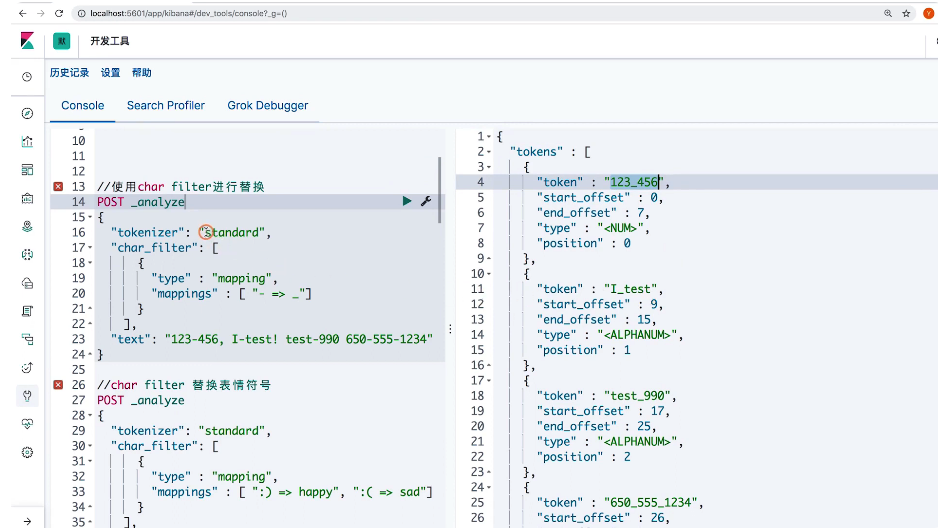Screen dimensions: 938x530
Task: Switch to the Grok Debugger tab
Action: pyautogui.click(x=267, y=105)
